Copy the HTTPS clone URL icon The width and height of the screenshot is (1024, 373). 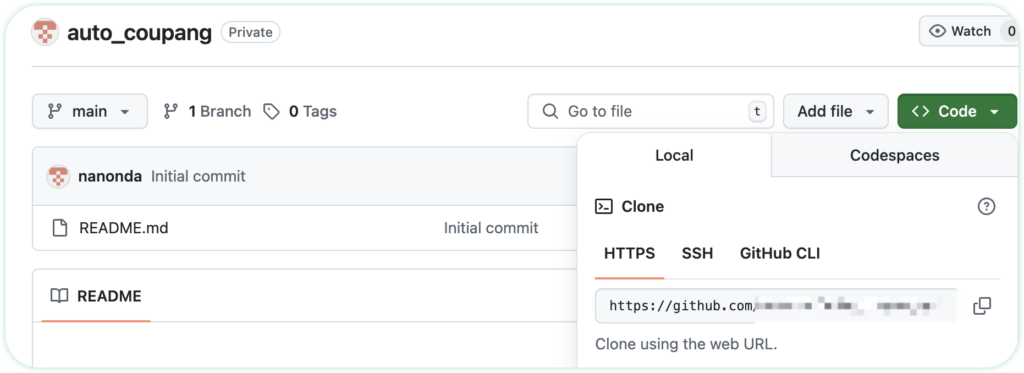coord(982,306)
